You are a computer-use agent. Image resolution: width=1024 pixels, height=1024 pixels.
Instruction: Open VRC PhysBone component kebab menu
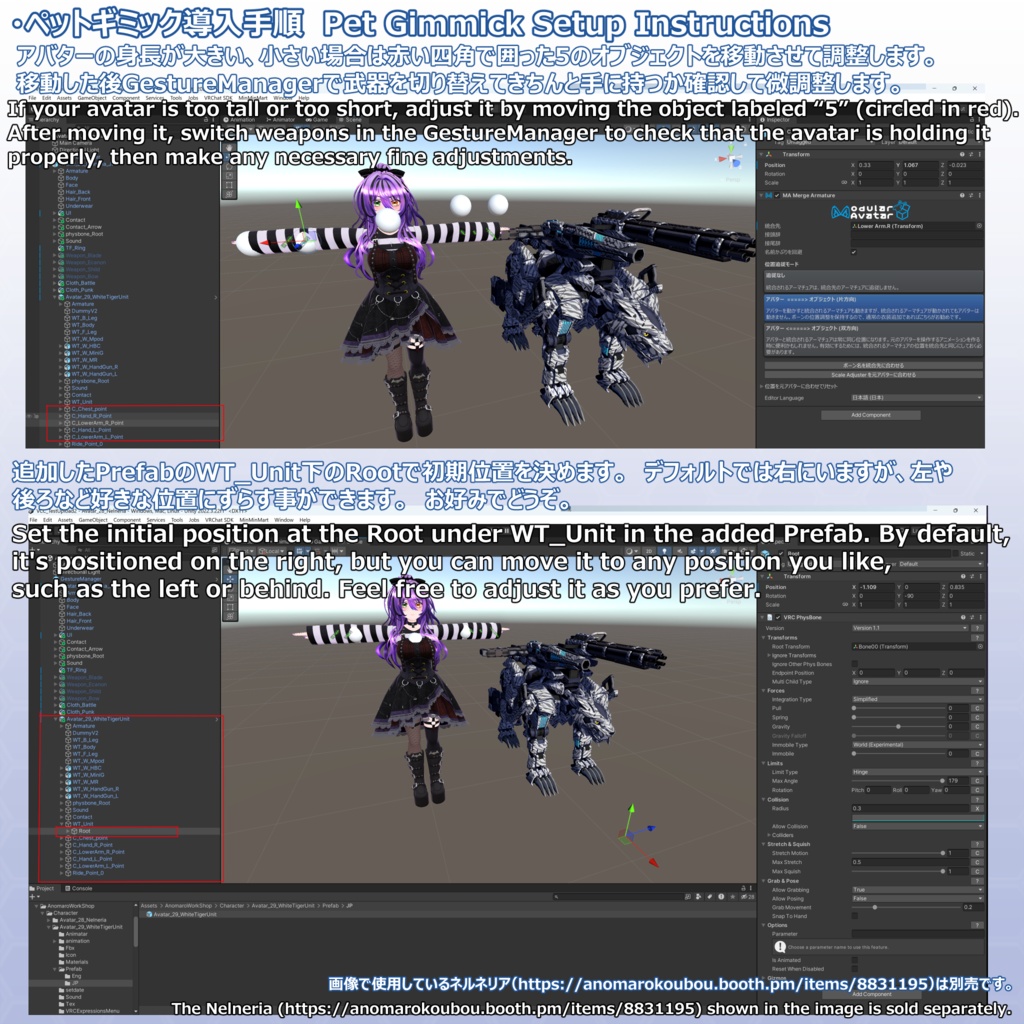click(x=979, y=617)
